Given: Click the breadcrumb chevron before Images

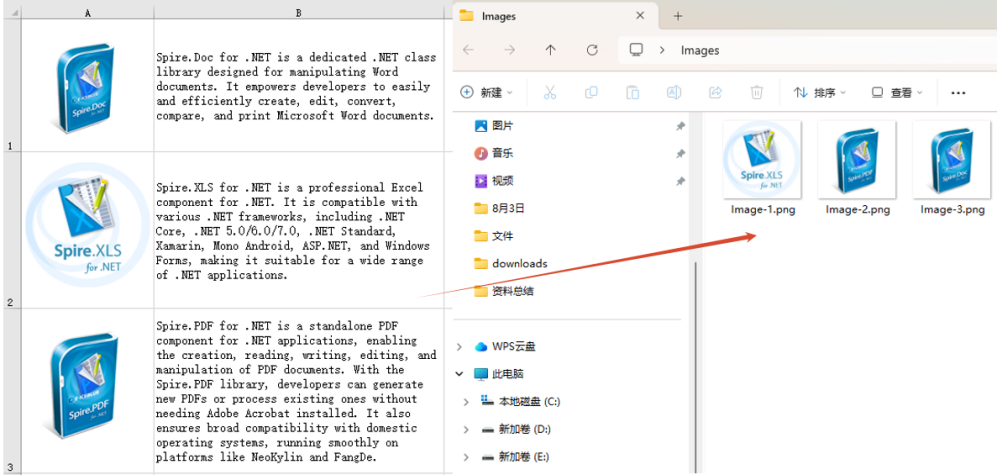Looking at the screenshot, I should [663, 50].
